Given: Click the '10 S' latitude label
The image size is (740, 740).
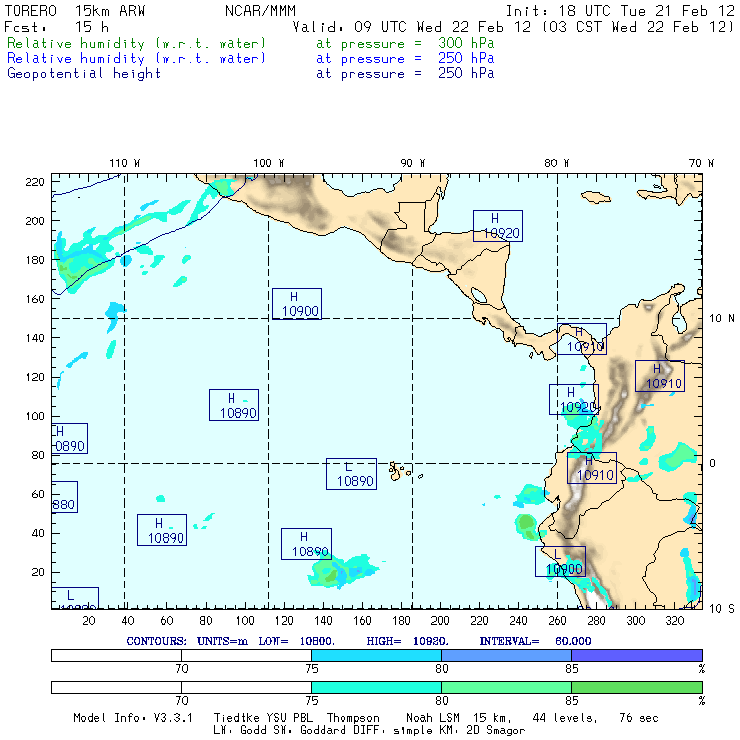Looking at the screenshot, I should click(722, 608).
